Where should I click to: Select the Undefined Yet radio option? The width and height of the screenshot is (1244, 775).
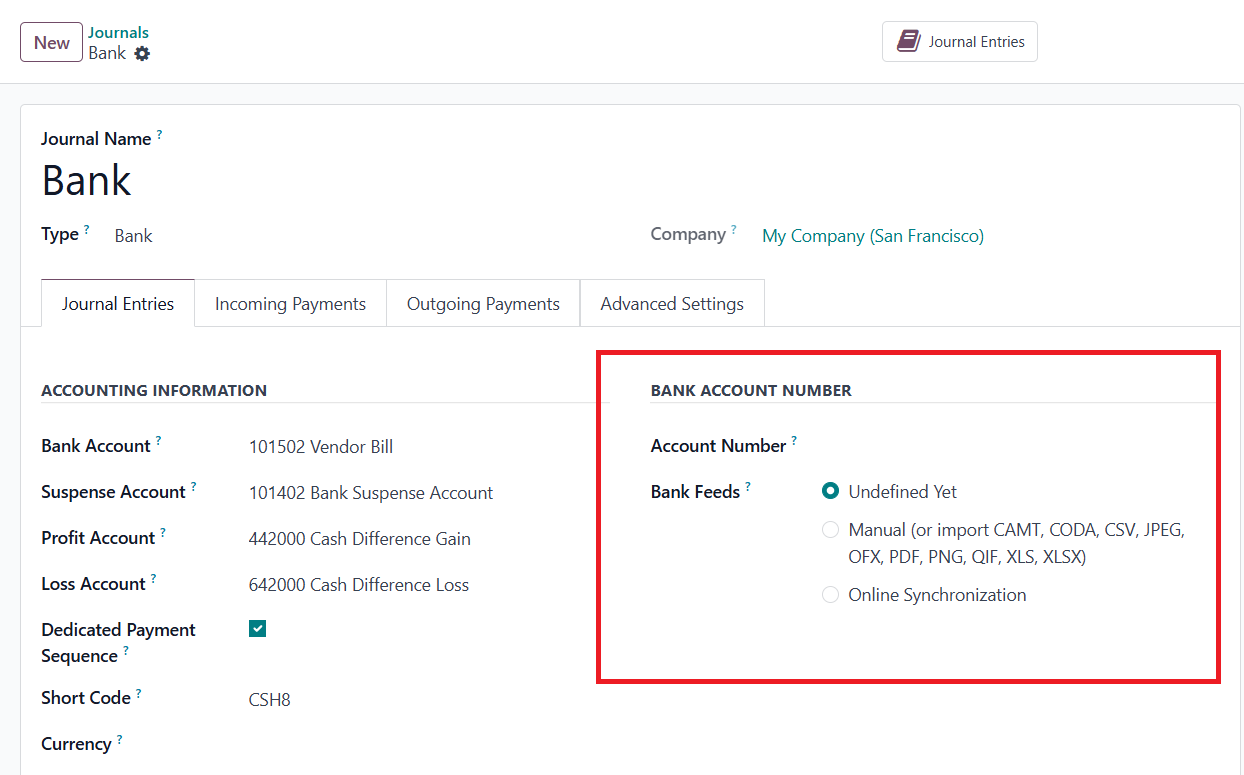[830, 491]
